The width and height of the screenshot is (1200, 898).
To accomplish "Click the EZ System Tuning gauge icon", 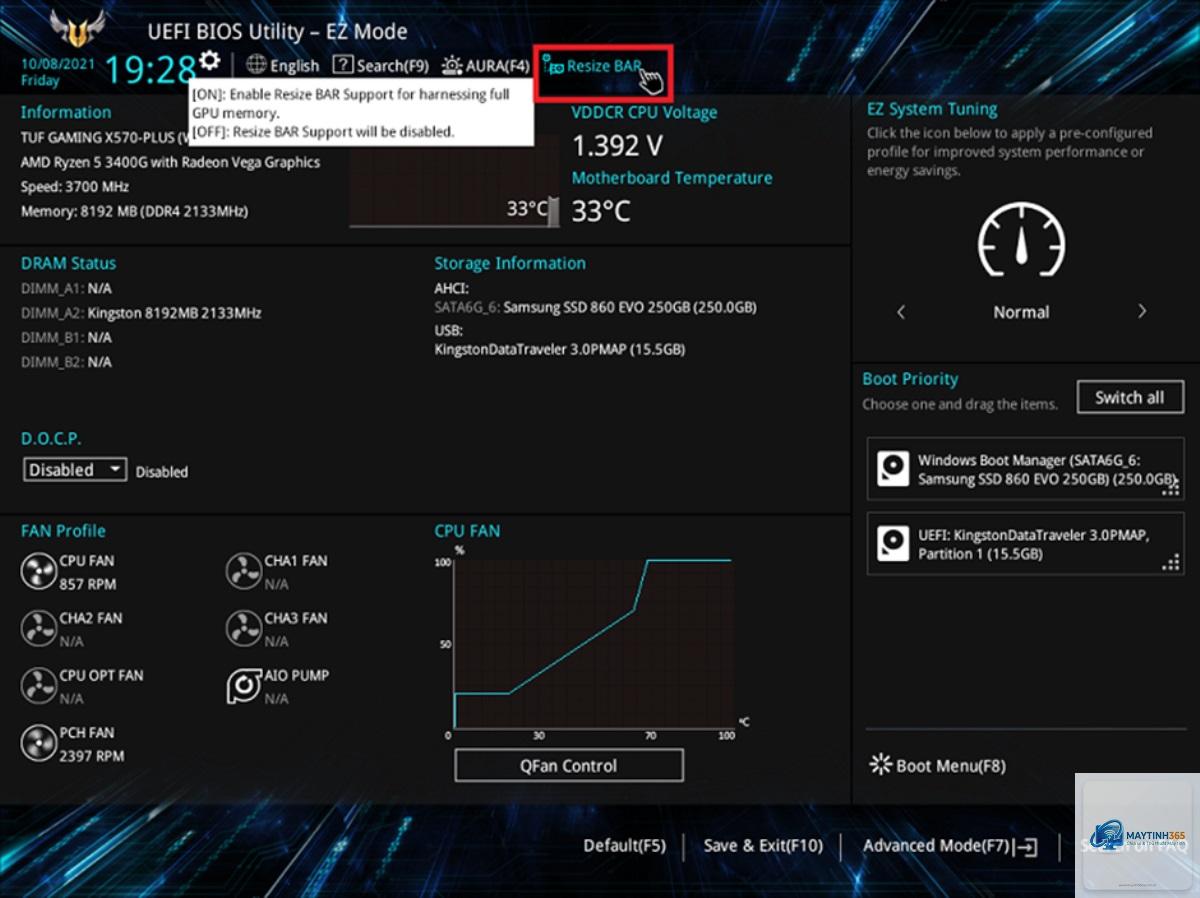I will (x=1020, y=241).
